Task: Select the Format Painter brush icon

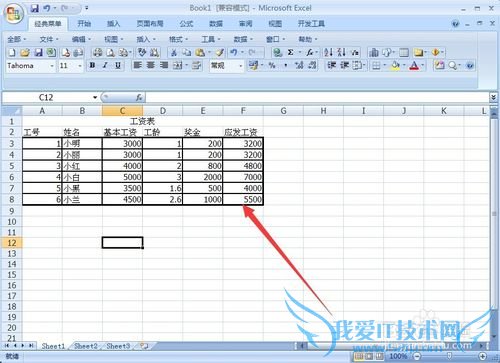Action: (220, 52)
